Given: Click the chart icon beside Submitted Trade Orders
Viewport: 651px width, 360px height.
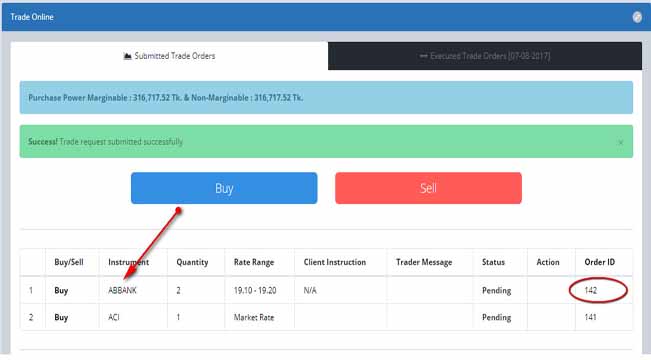Looking at the screenshot, I should tap(127, 56).
